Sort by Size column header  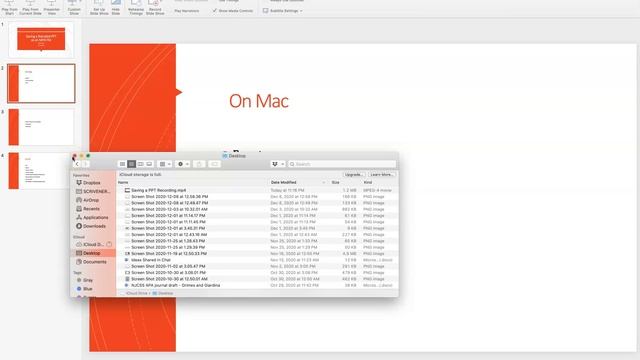[x=336, y=182]
